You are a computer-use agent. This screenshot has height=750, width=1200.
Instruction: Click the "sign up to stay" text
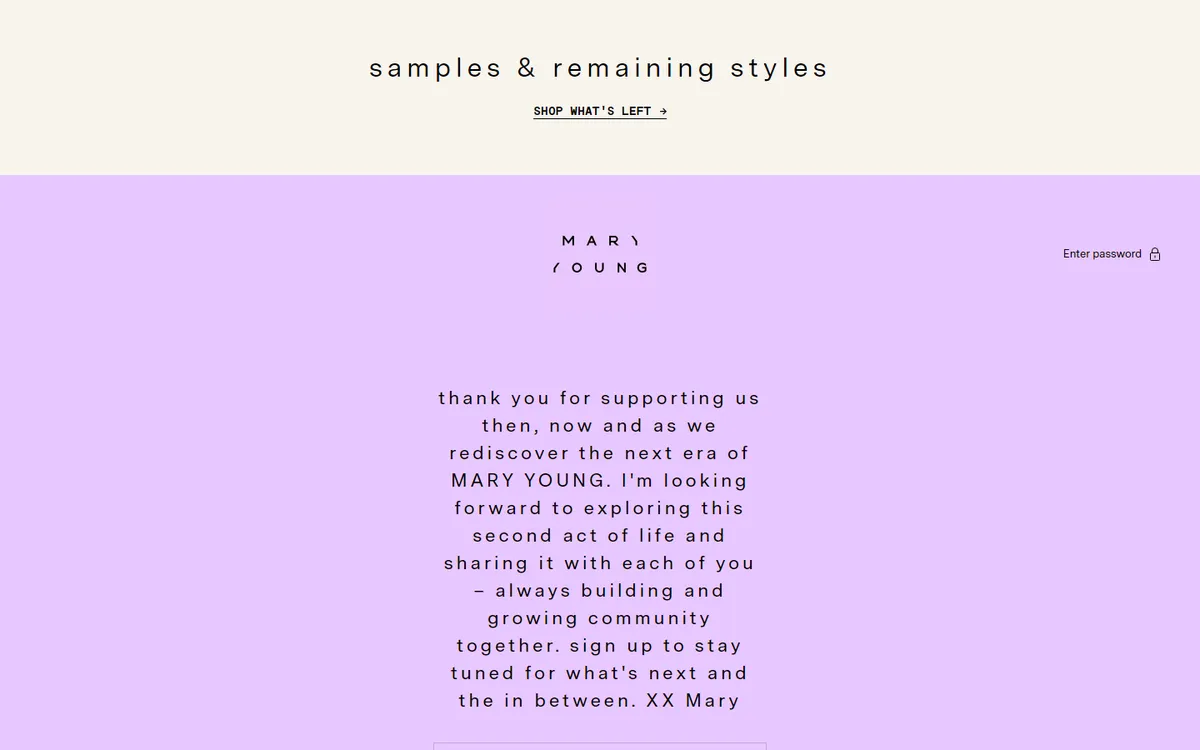point(656,646)
